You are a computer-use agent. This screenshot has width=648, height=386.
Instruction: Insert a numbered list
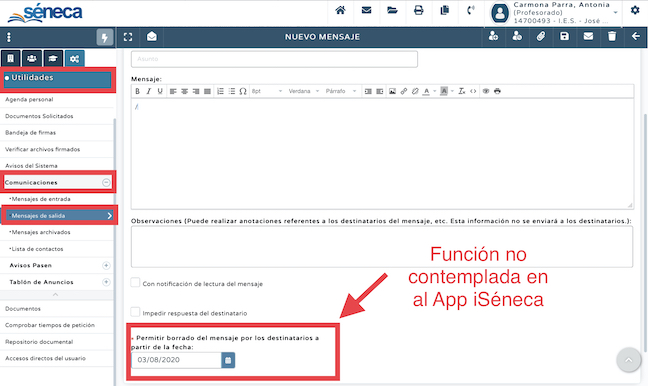pyautogui.click(x=220, y=91)
